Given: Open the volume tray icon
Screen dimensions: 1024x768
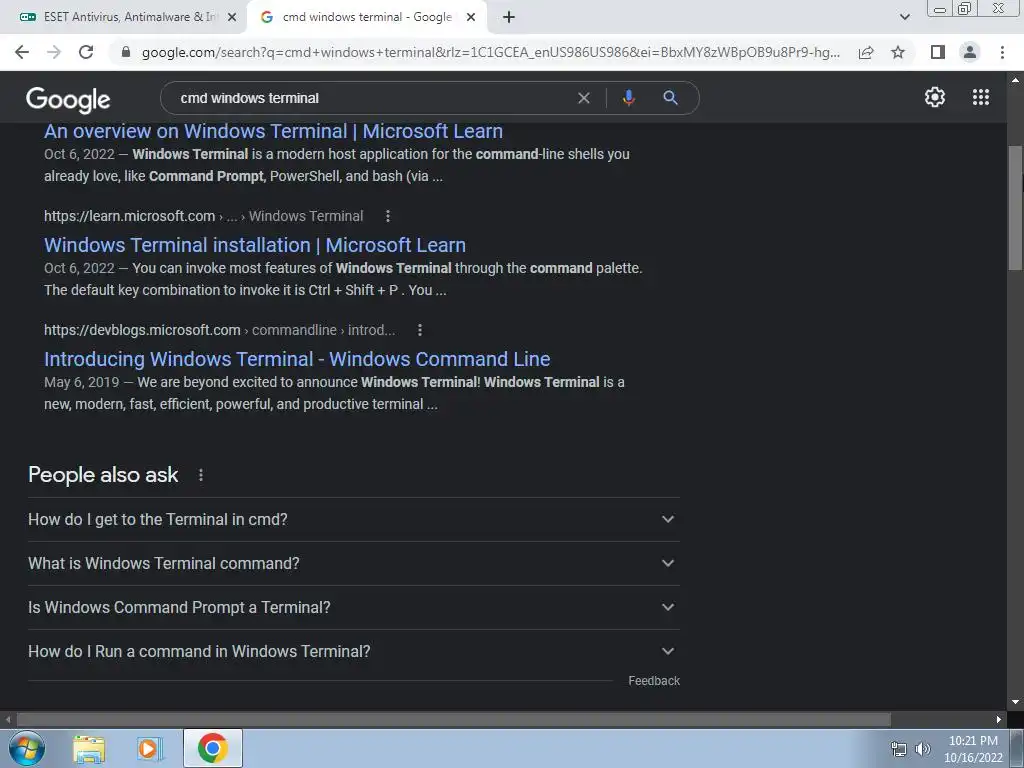Looking at the screenshot, I should (922, 749).
